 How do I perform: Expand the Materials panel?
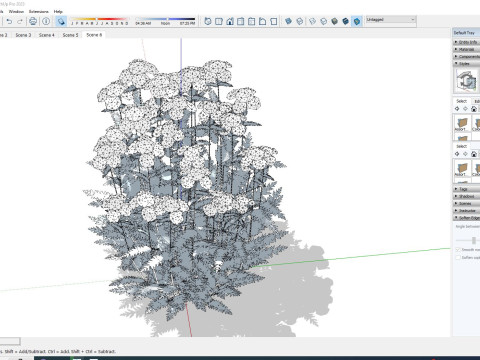tap(467, 49)
